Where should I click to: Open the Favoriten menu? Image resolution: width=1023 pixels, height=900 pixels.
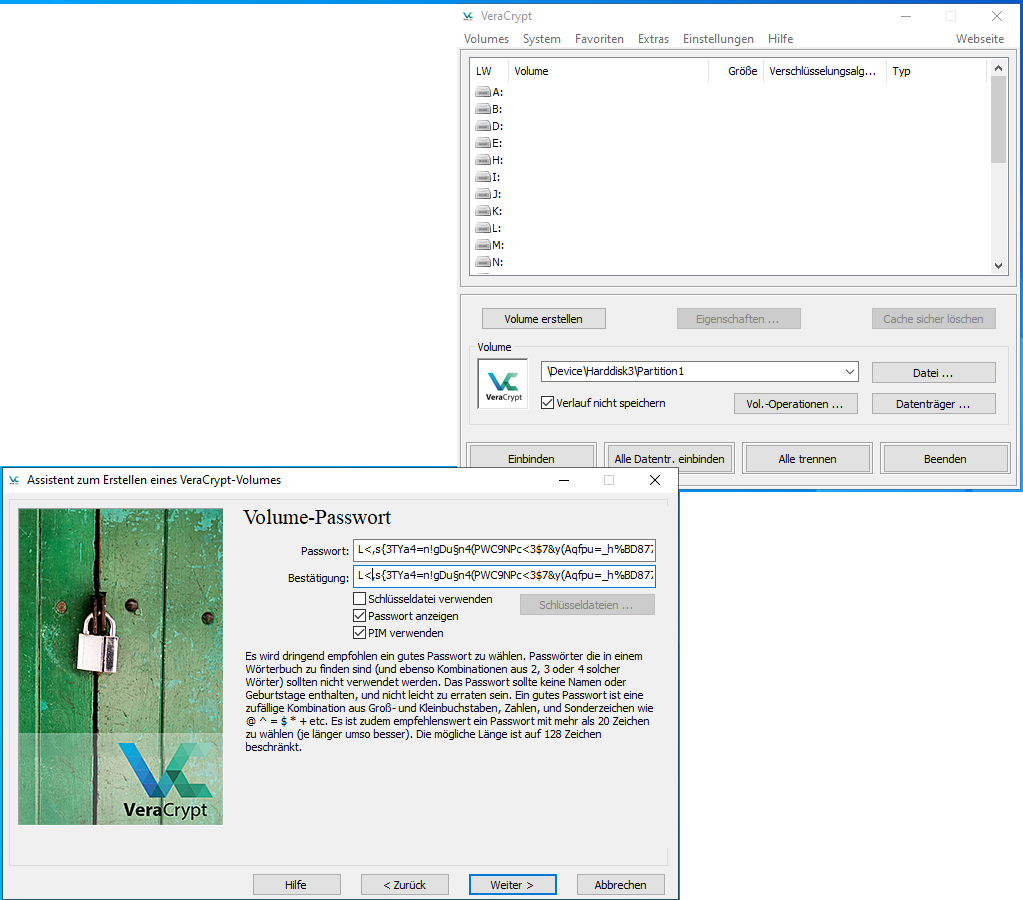(x=599, y=39)
